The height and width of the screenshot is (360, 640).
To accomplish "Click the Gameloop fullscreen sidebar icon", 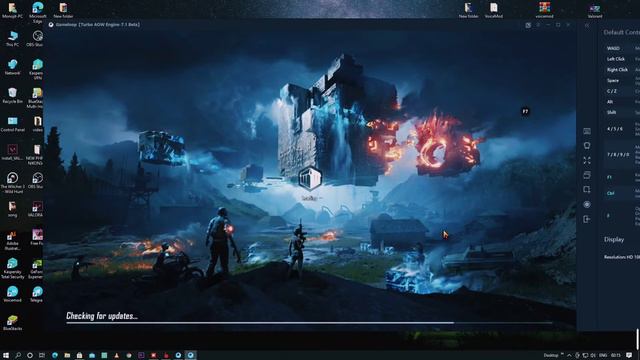I will click(587, 160).
